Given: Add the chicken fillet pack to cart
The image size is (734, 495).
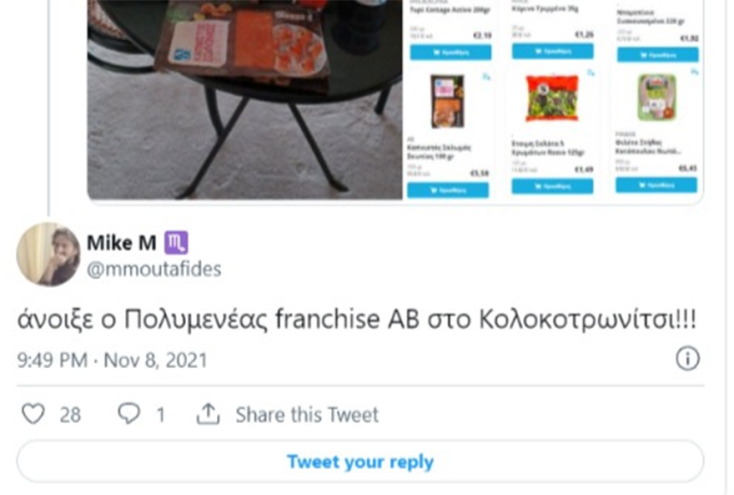Looking at the screenshot, I should pos(656,185).
